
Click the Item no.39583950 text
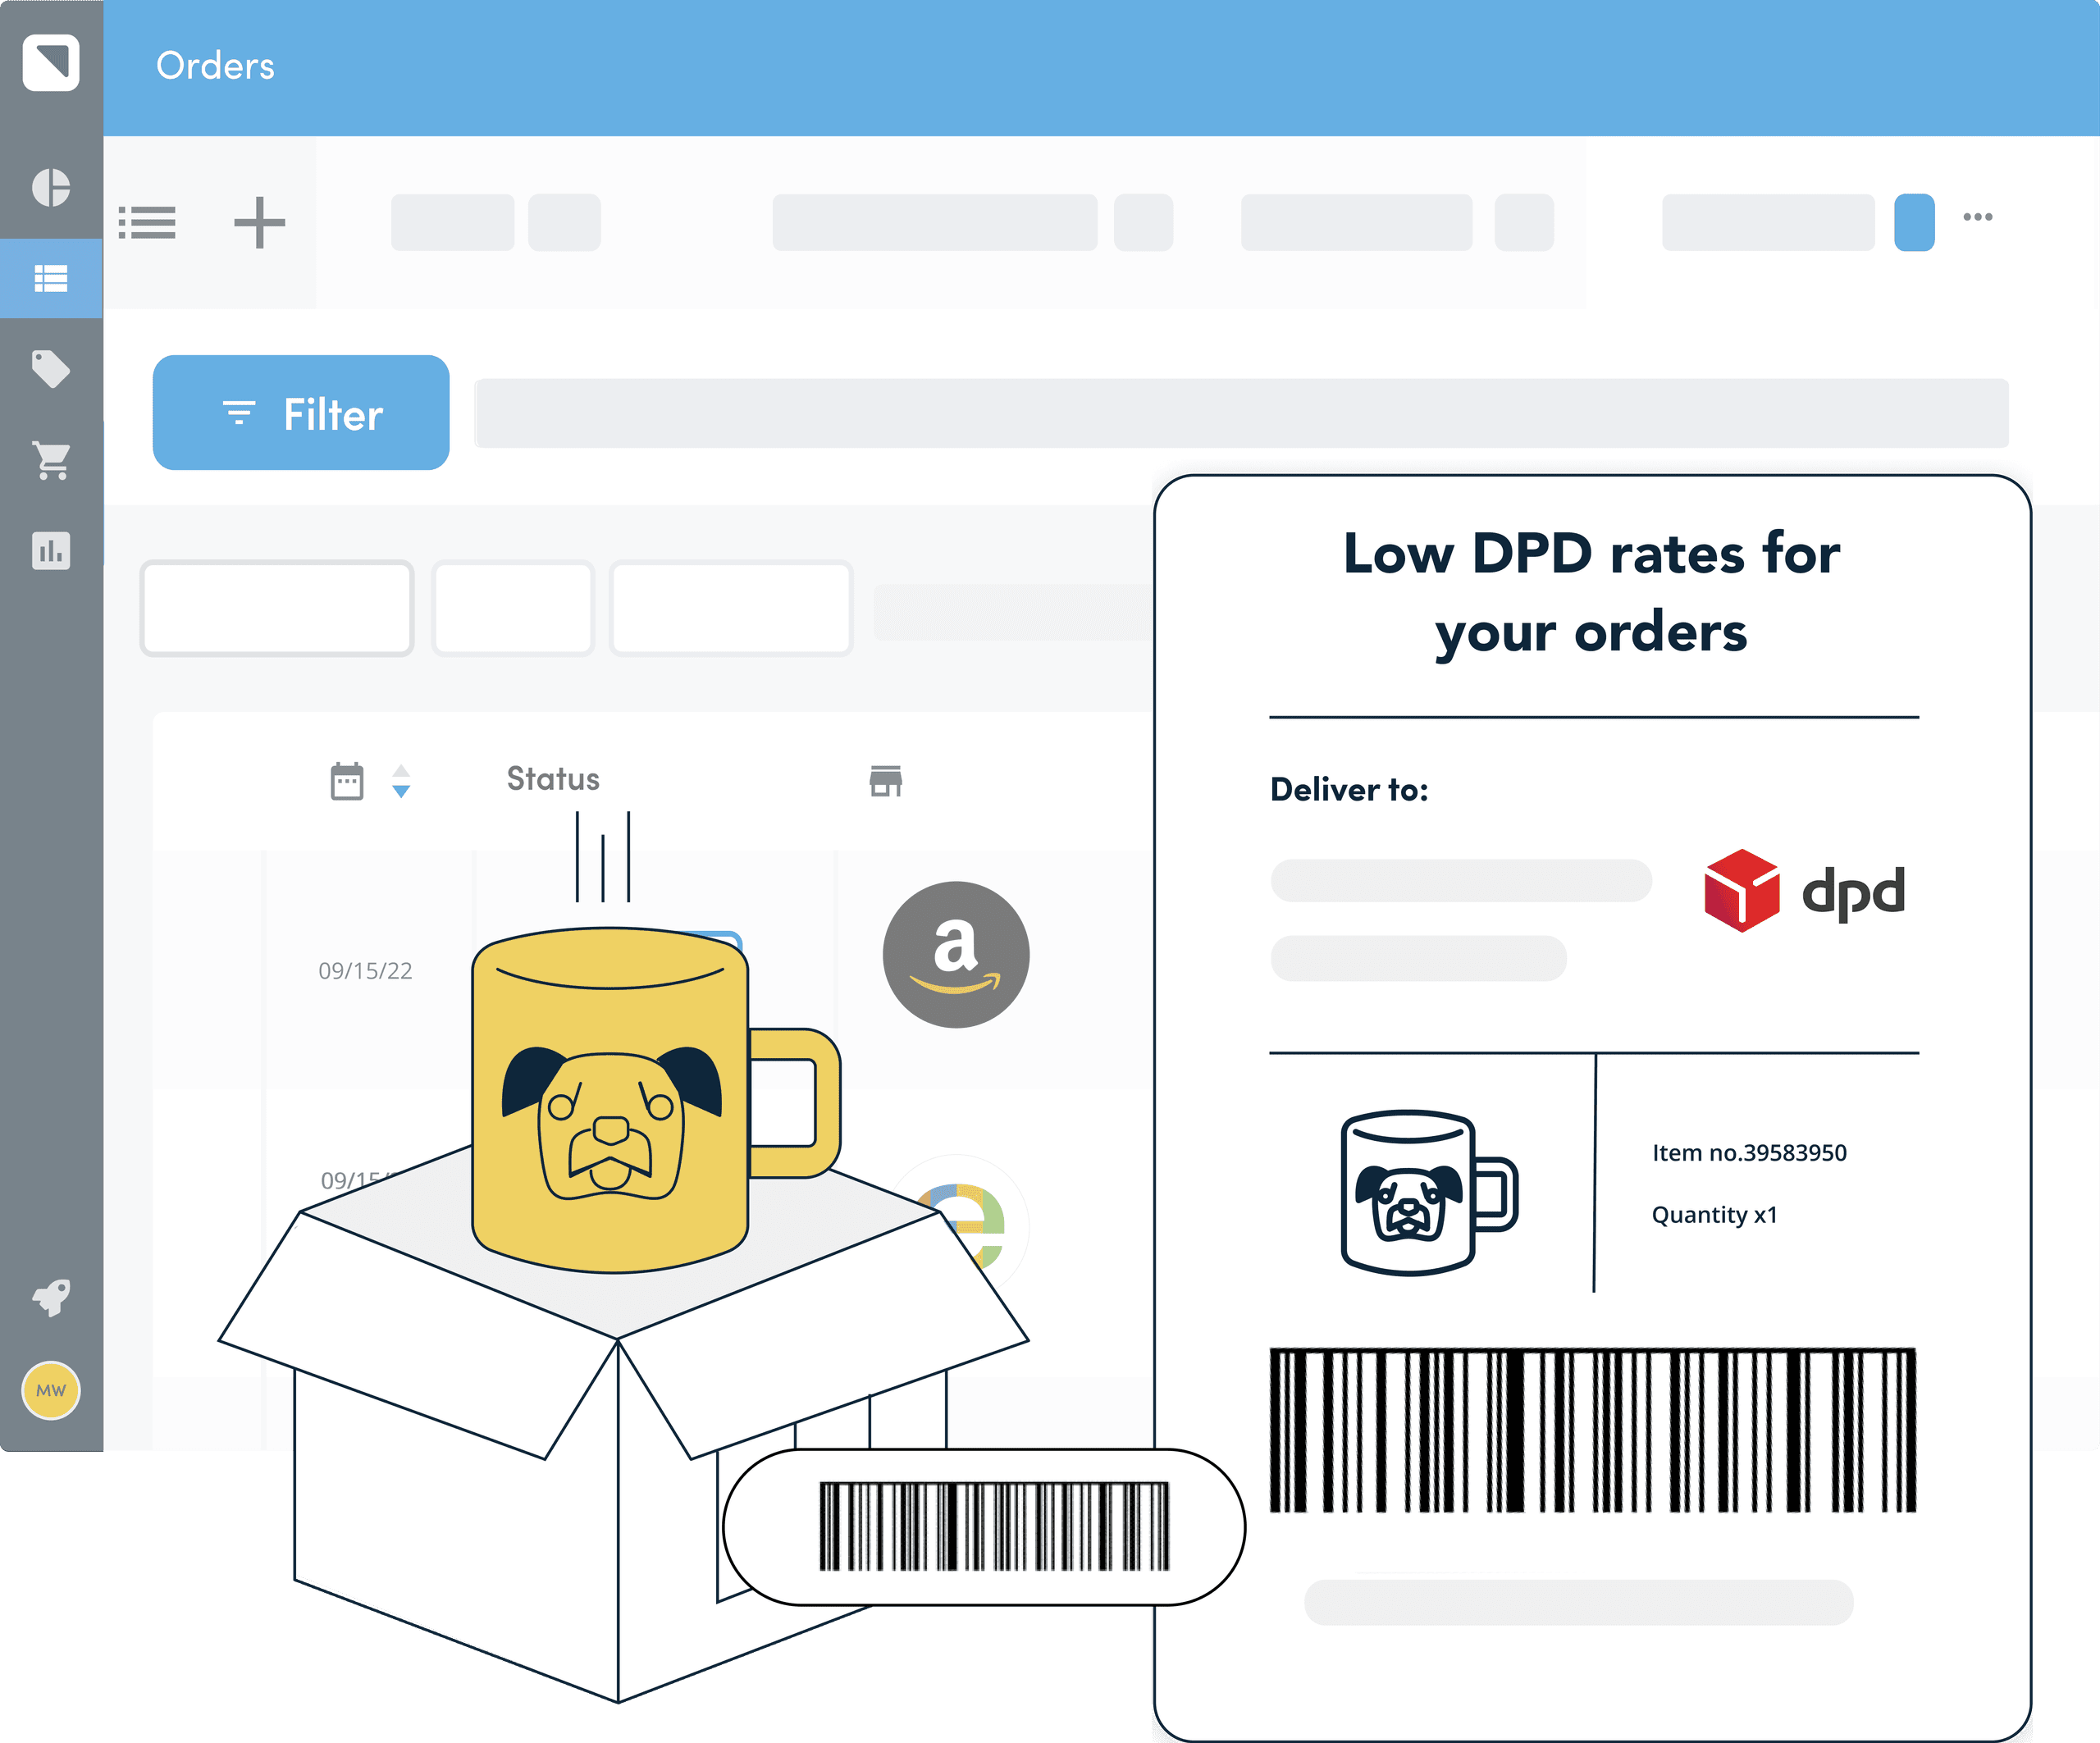[x=1749, y=1153]
